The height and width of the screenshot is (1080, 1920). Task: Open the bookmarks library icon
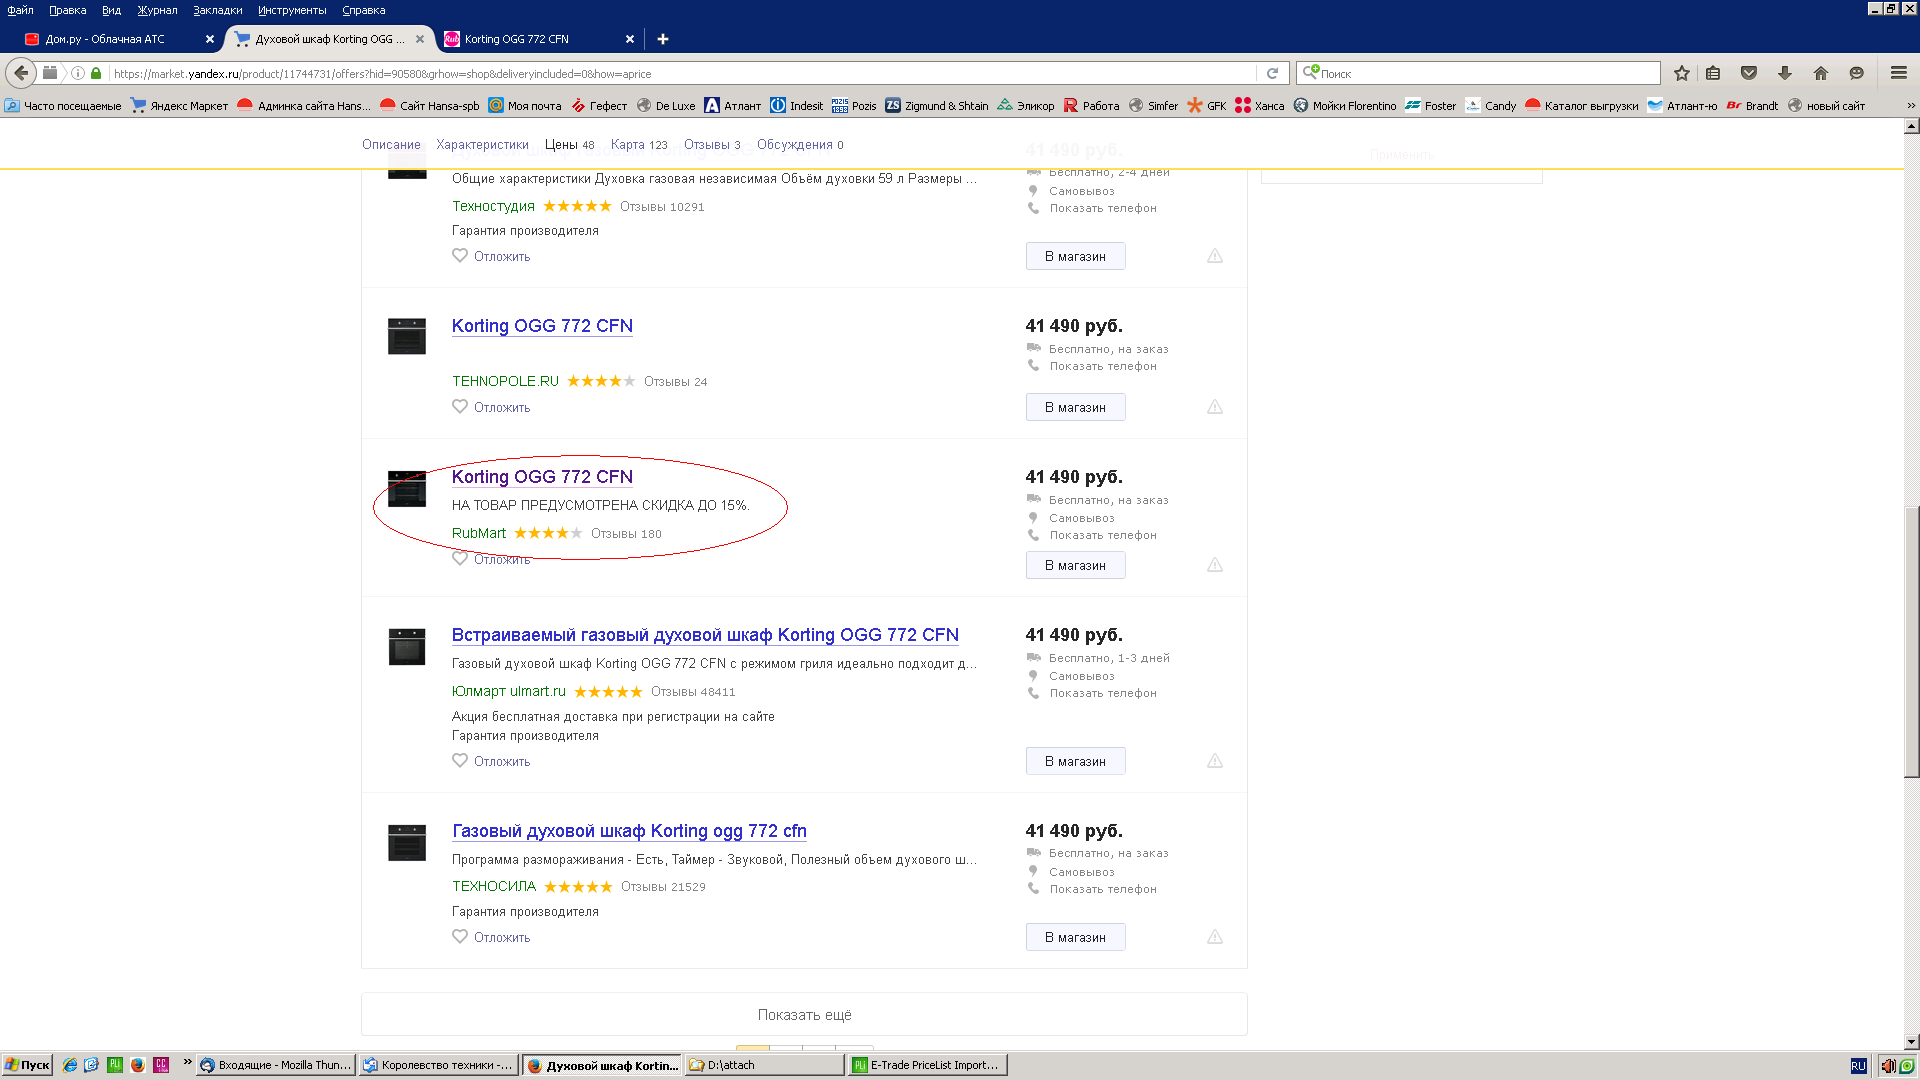1713,73
